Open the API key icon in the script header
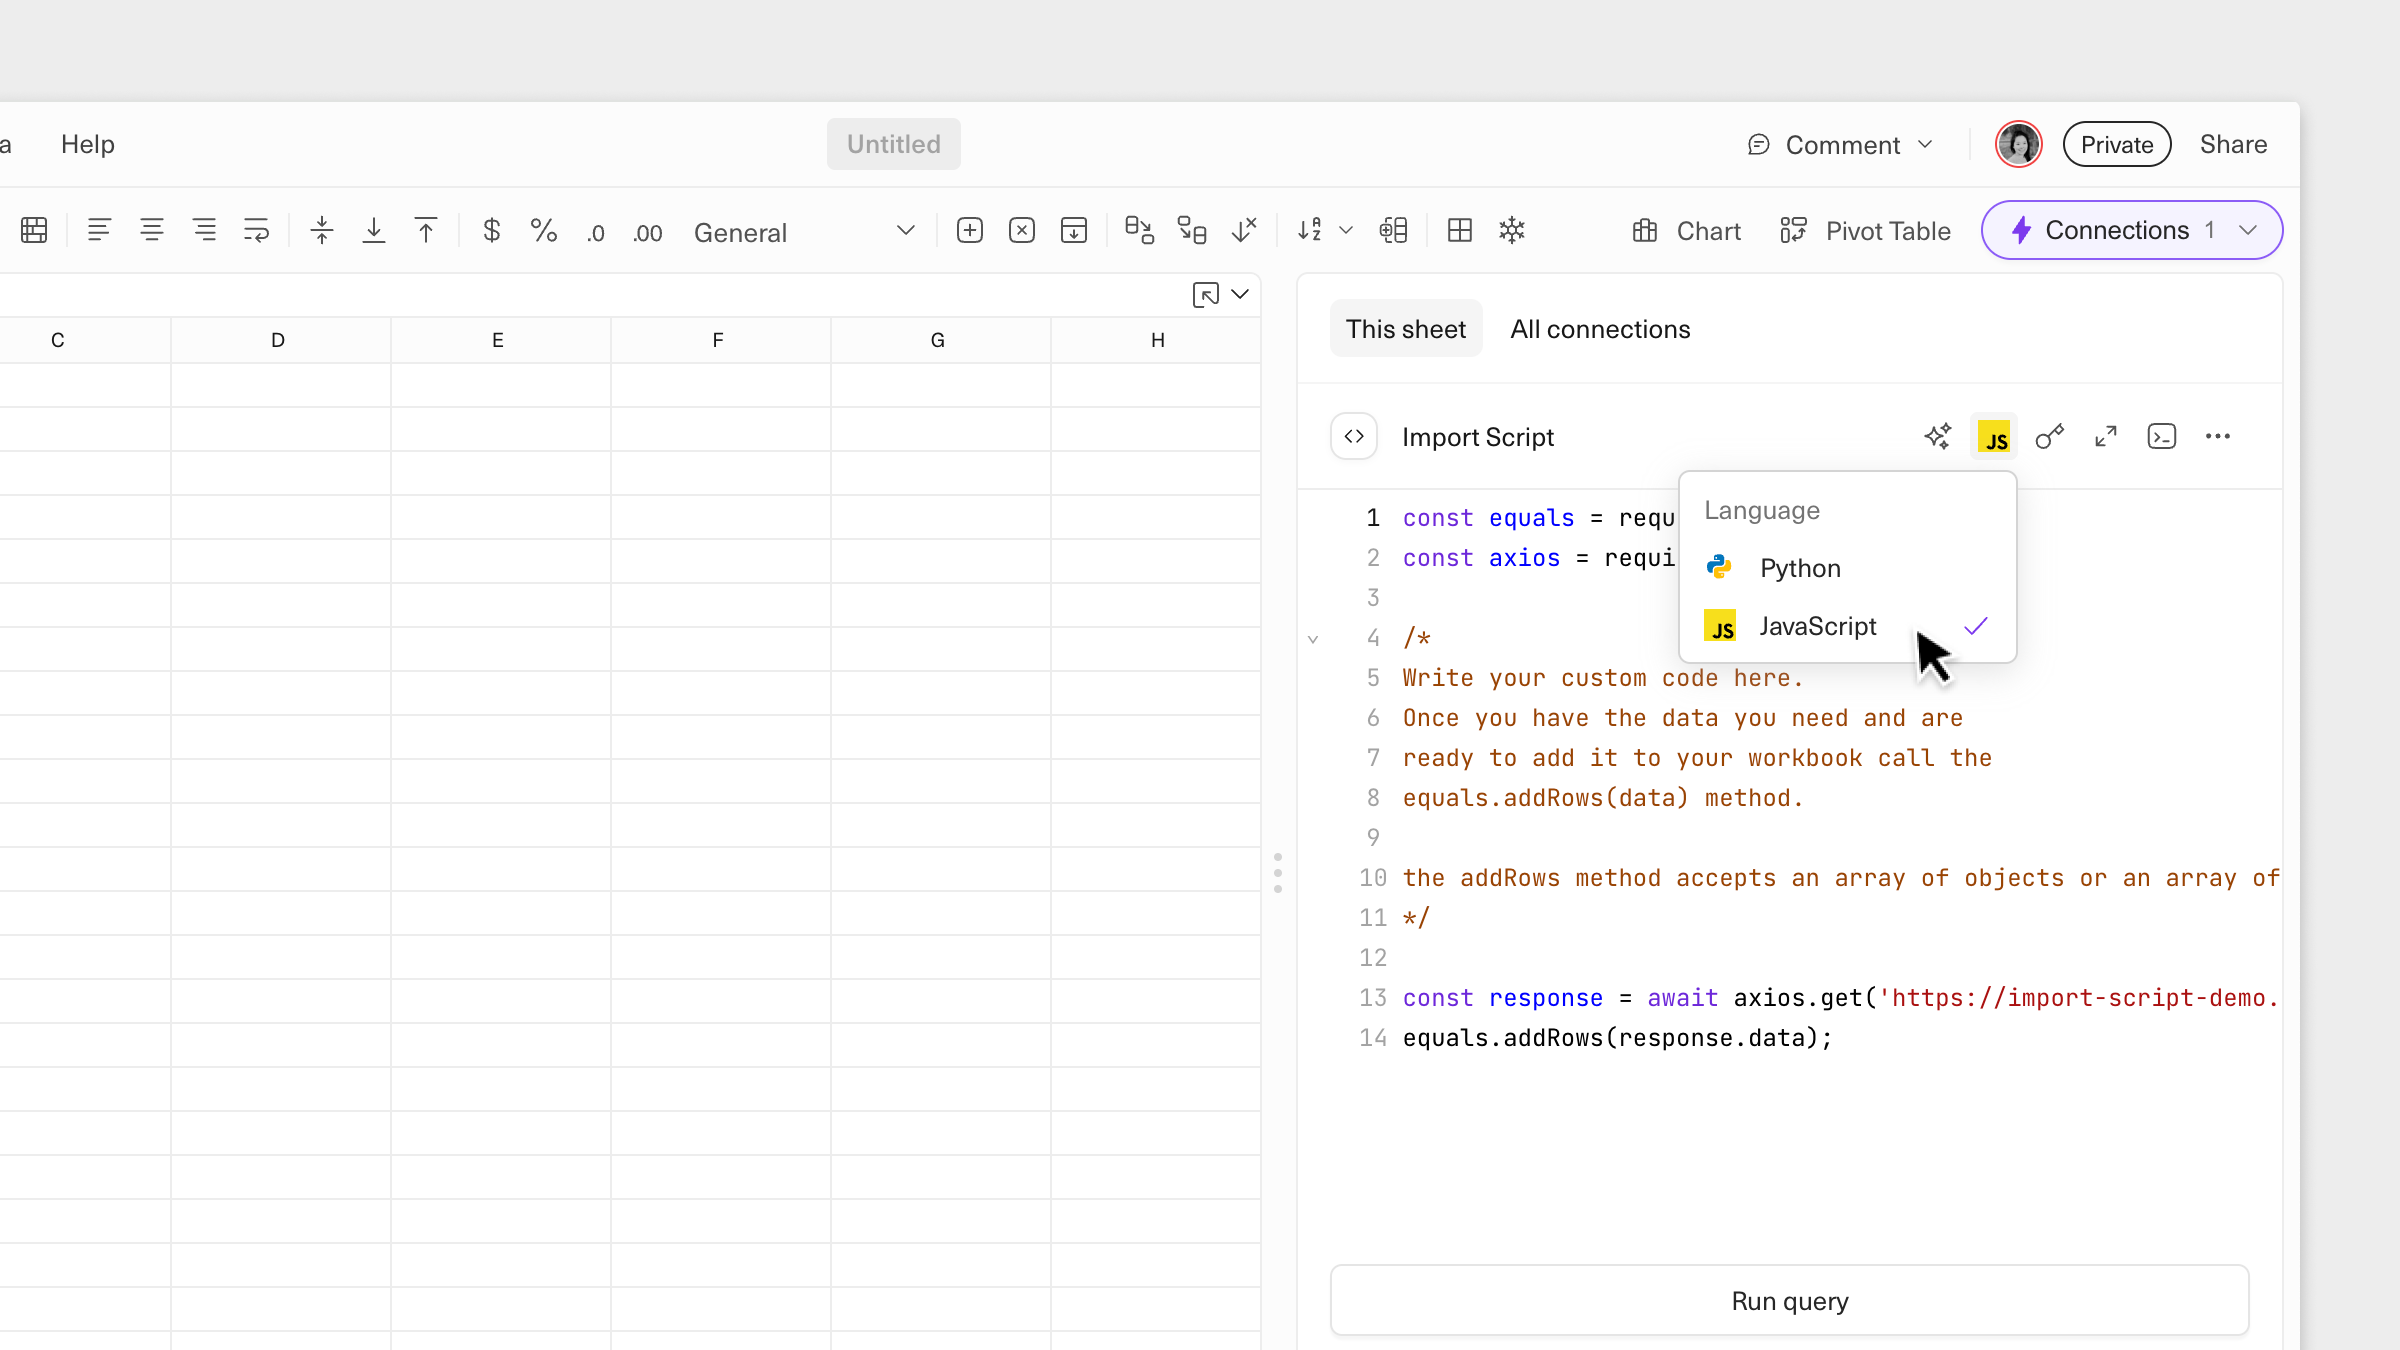This screenshot has height=1350, width=2400. point(2050,436)
